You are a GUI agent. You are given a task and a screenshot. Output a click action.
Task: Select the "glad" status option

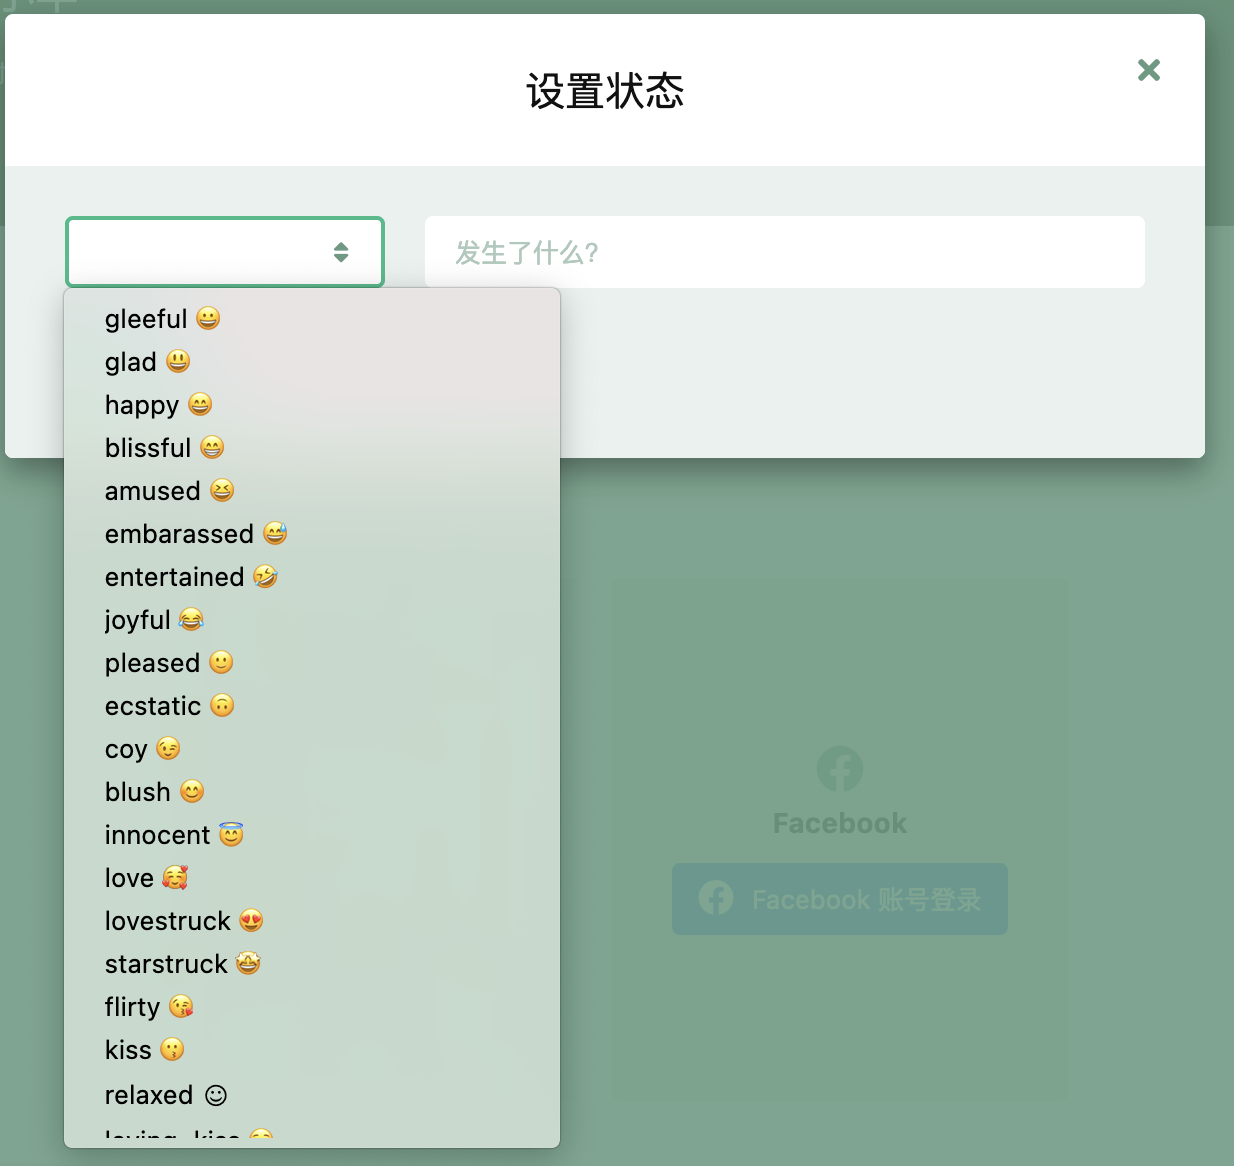pos(148,362)
